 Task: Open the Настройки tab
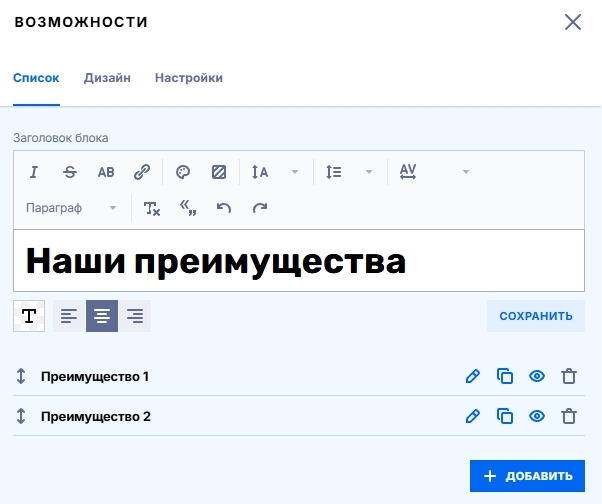click(189, 78)
